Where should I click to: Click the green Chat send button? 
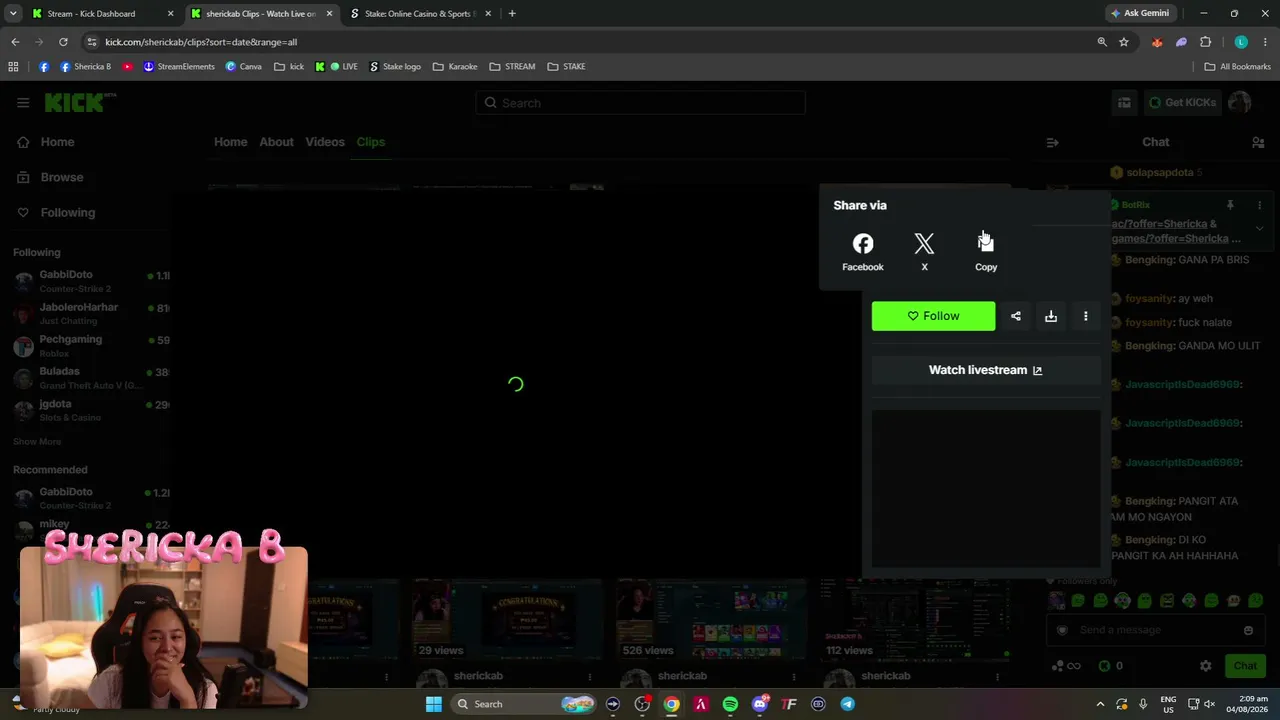click(1245, 666)
